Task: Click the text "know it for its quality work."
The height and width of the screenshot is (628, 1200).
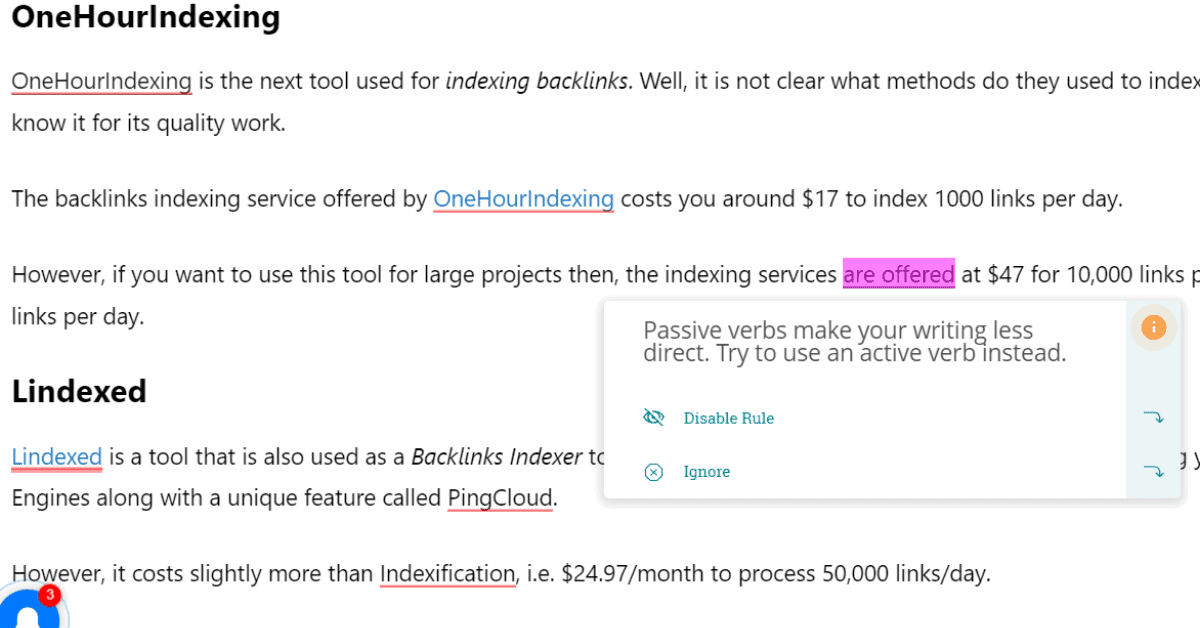Action: [149, 124]
